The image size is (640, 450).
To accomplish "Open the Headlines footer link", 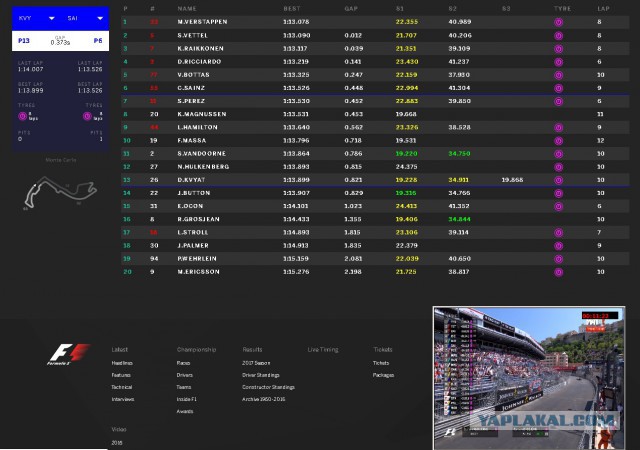I will pyautogui.click(x=122, y=363).
